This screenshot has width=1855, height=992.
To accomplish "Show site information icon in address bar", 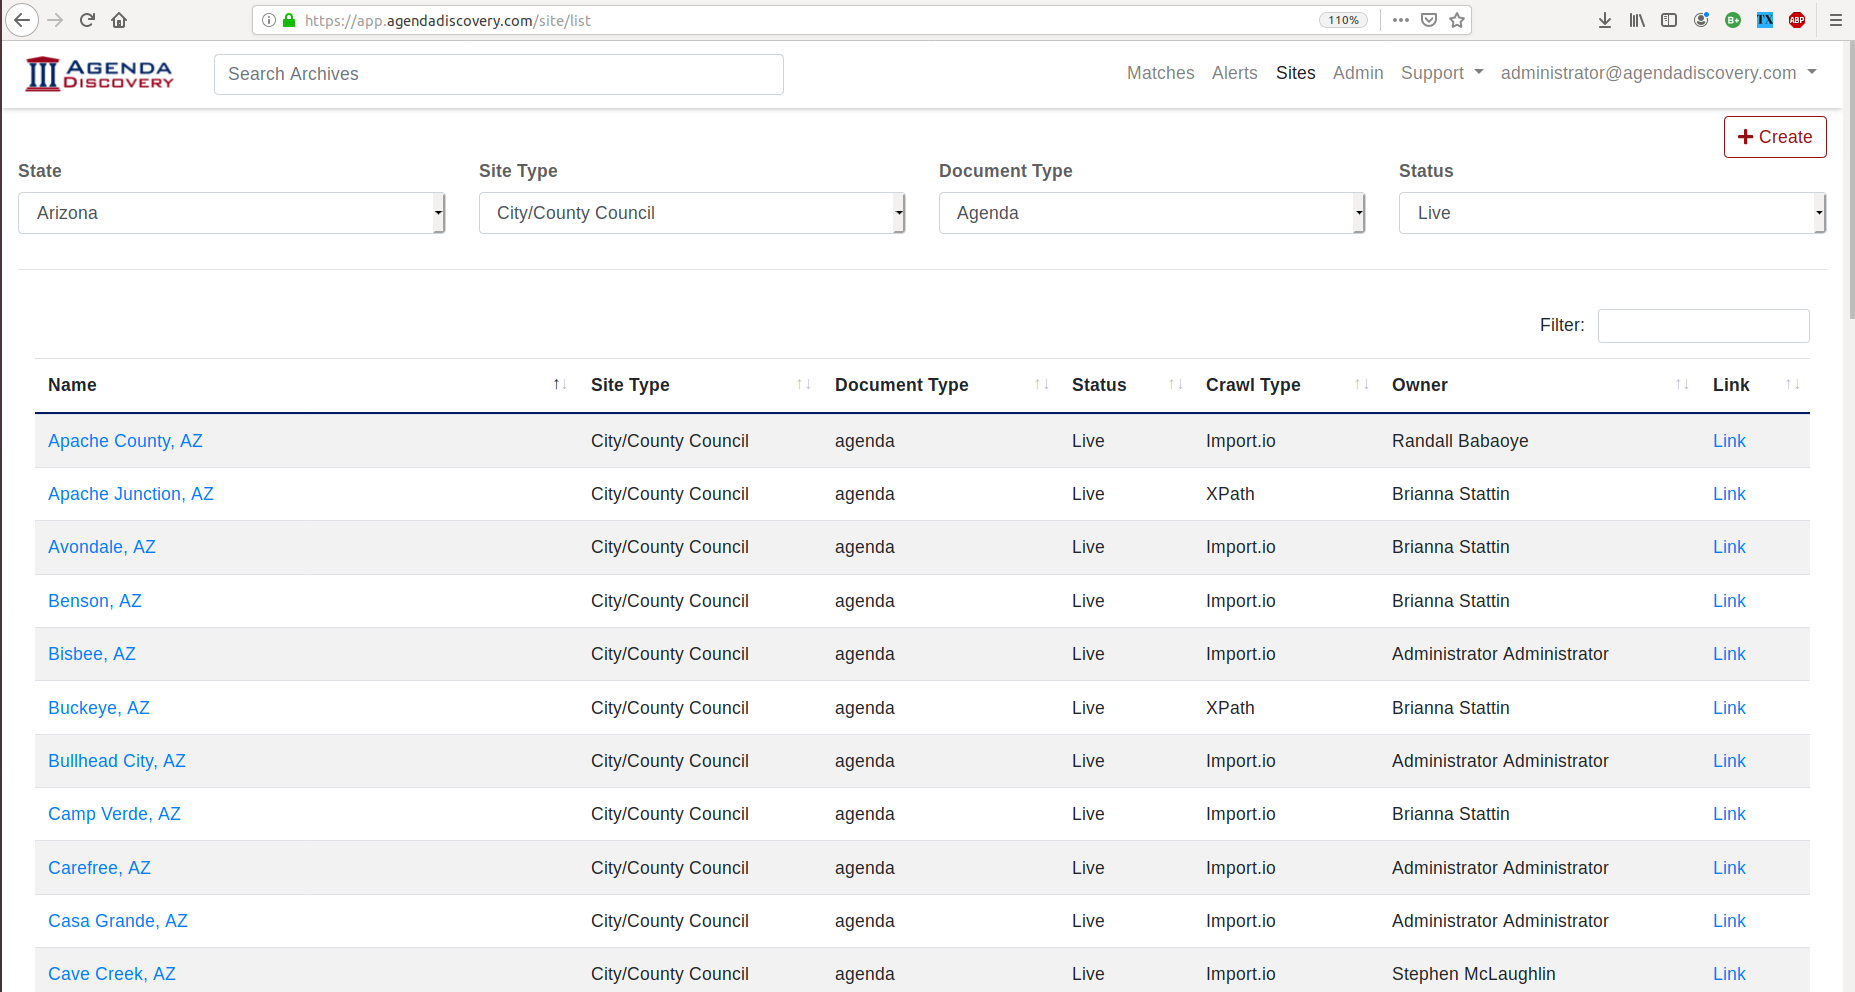I will point(269,20).
